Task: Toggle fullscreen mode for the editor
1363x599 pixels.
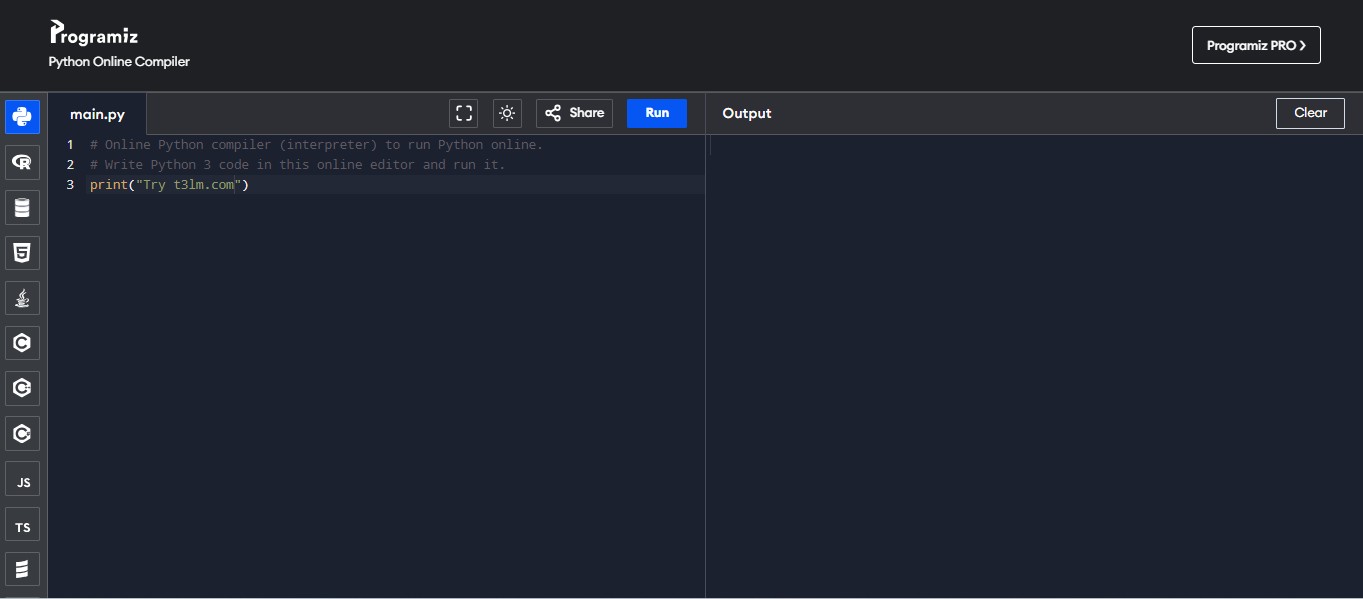Action: click(464, 113)
